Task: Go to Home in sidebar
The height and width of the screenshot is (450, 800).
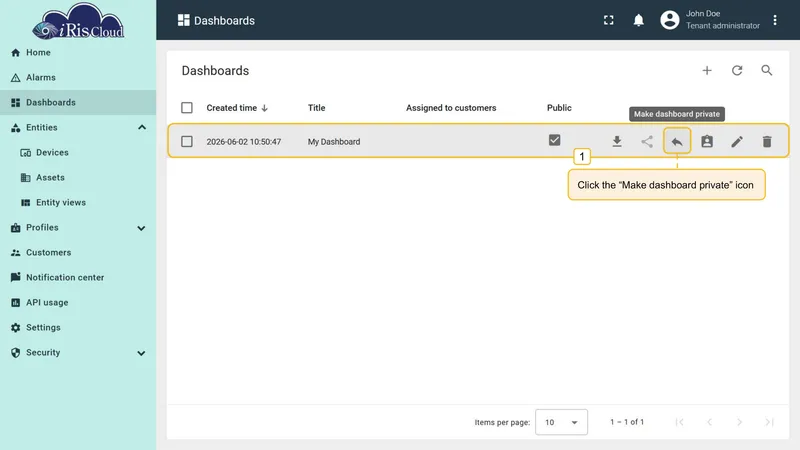Action: pyautogui.click(x=78, y=52)
